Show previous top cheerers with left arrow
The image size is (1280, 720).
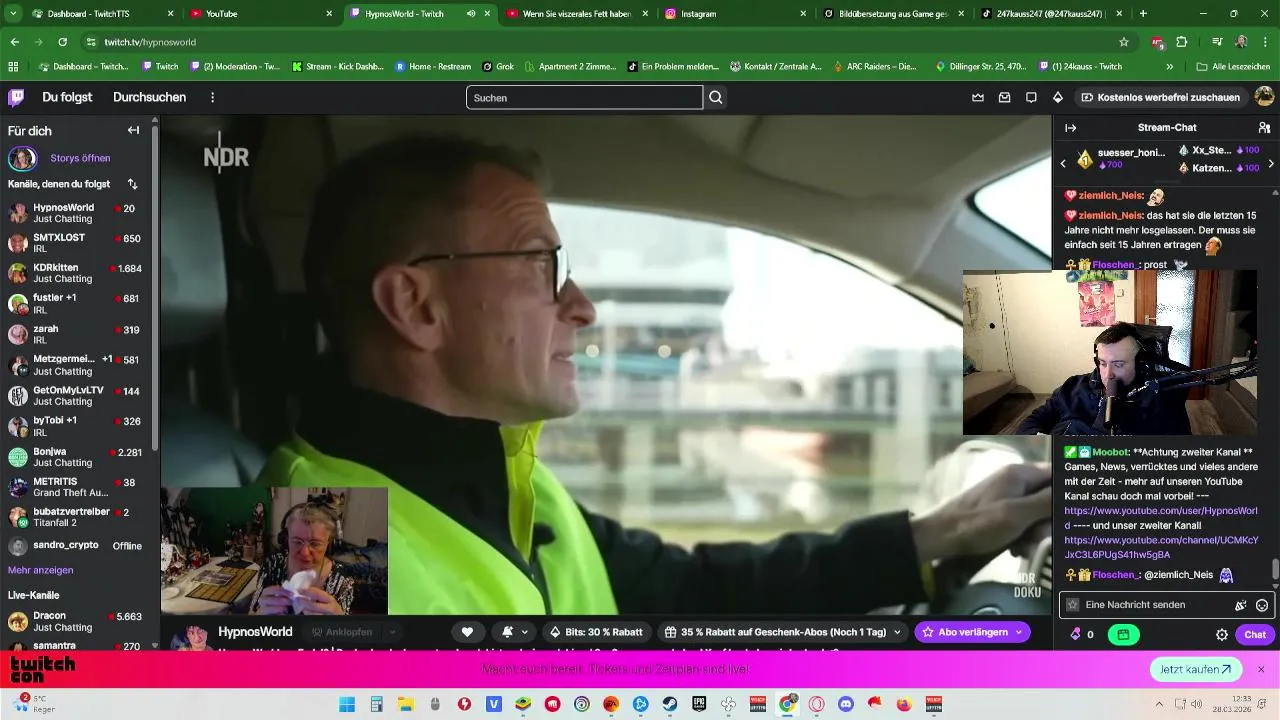[x=1063, y=163]
